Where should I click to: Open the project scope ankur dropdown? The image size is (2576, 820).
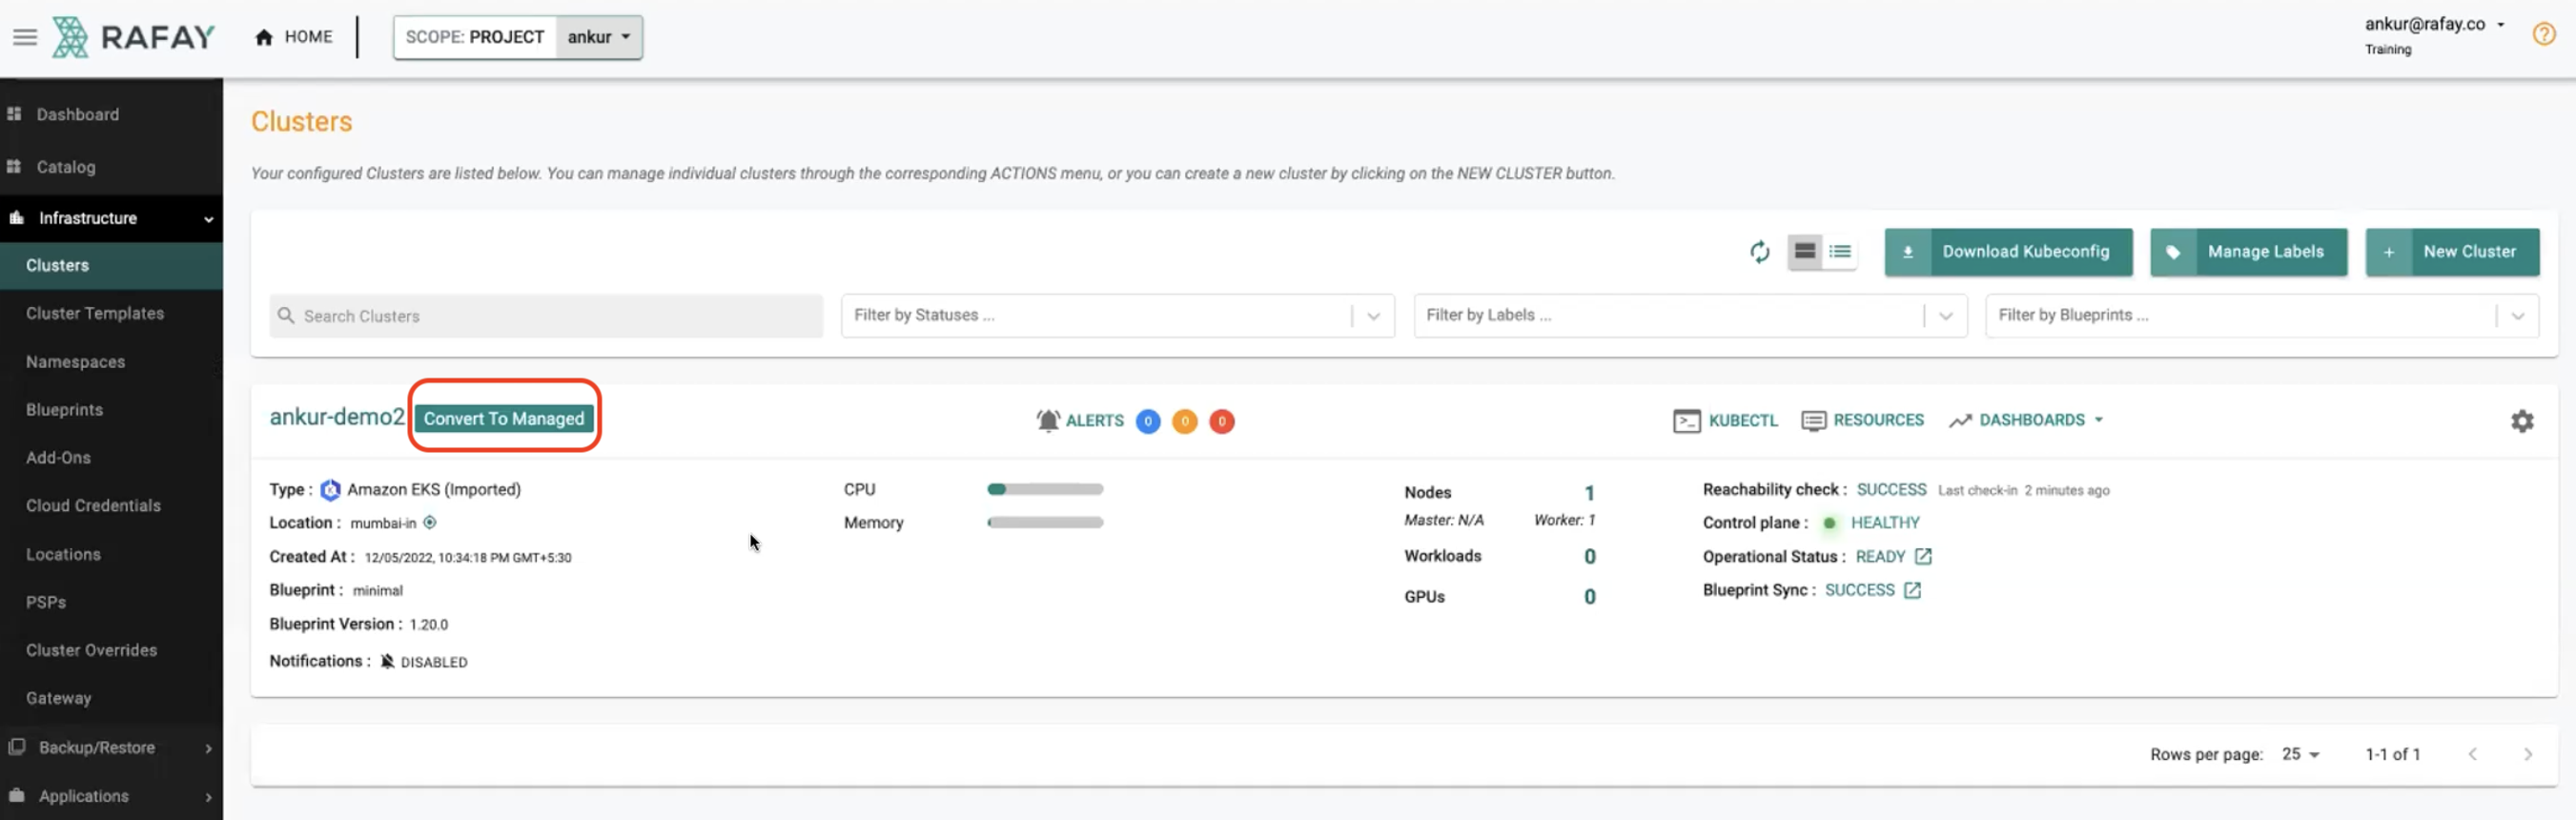(598, 38)
